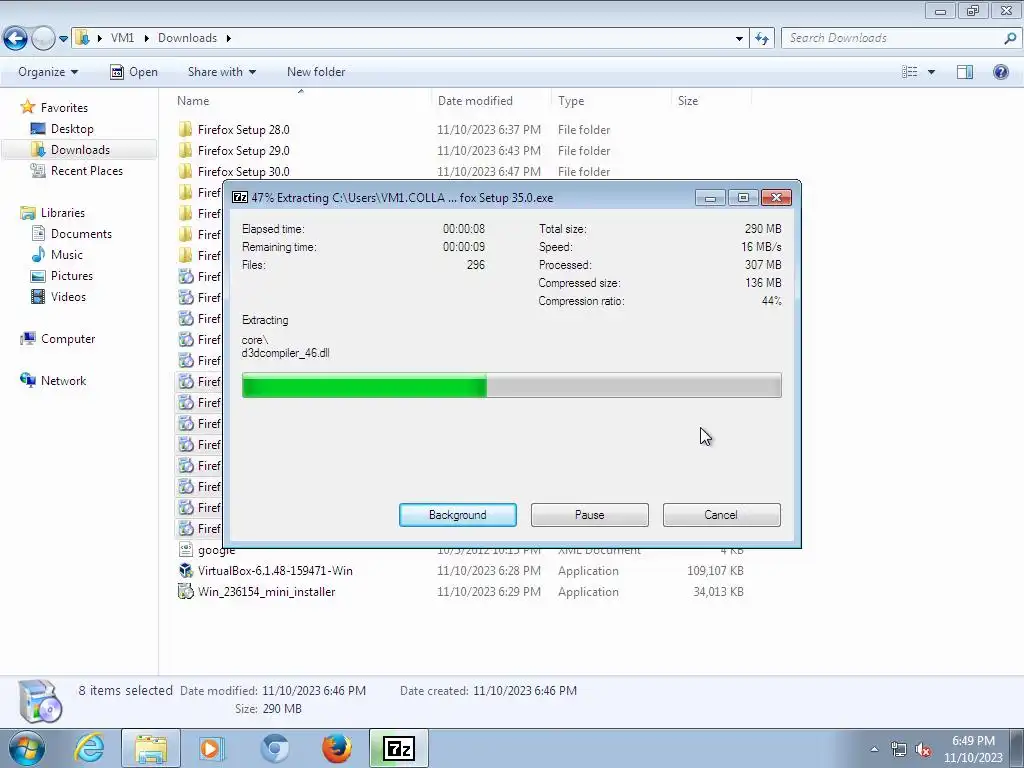Screen dimensions: 1024x768
Task: Send the extraction to Background
Action: pos(458,515)
